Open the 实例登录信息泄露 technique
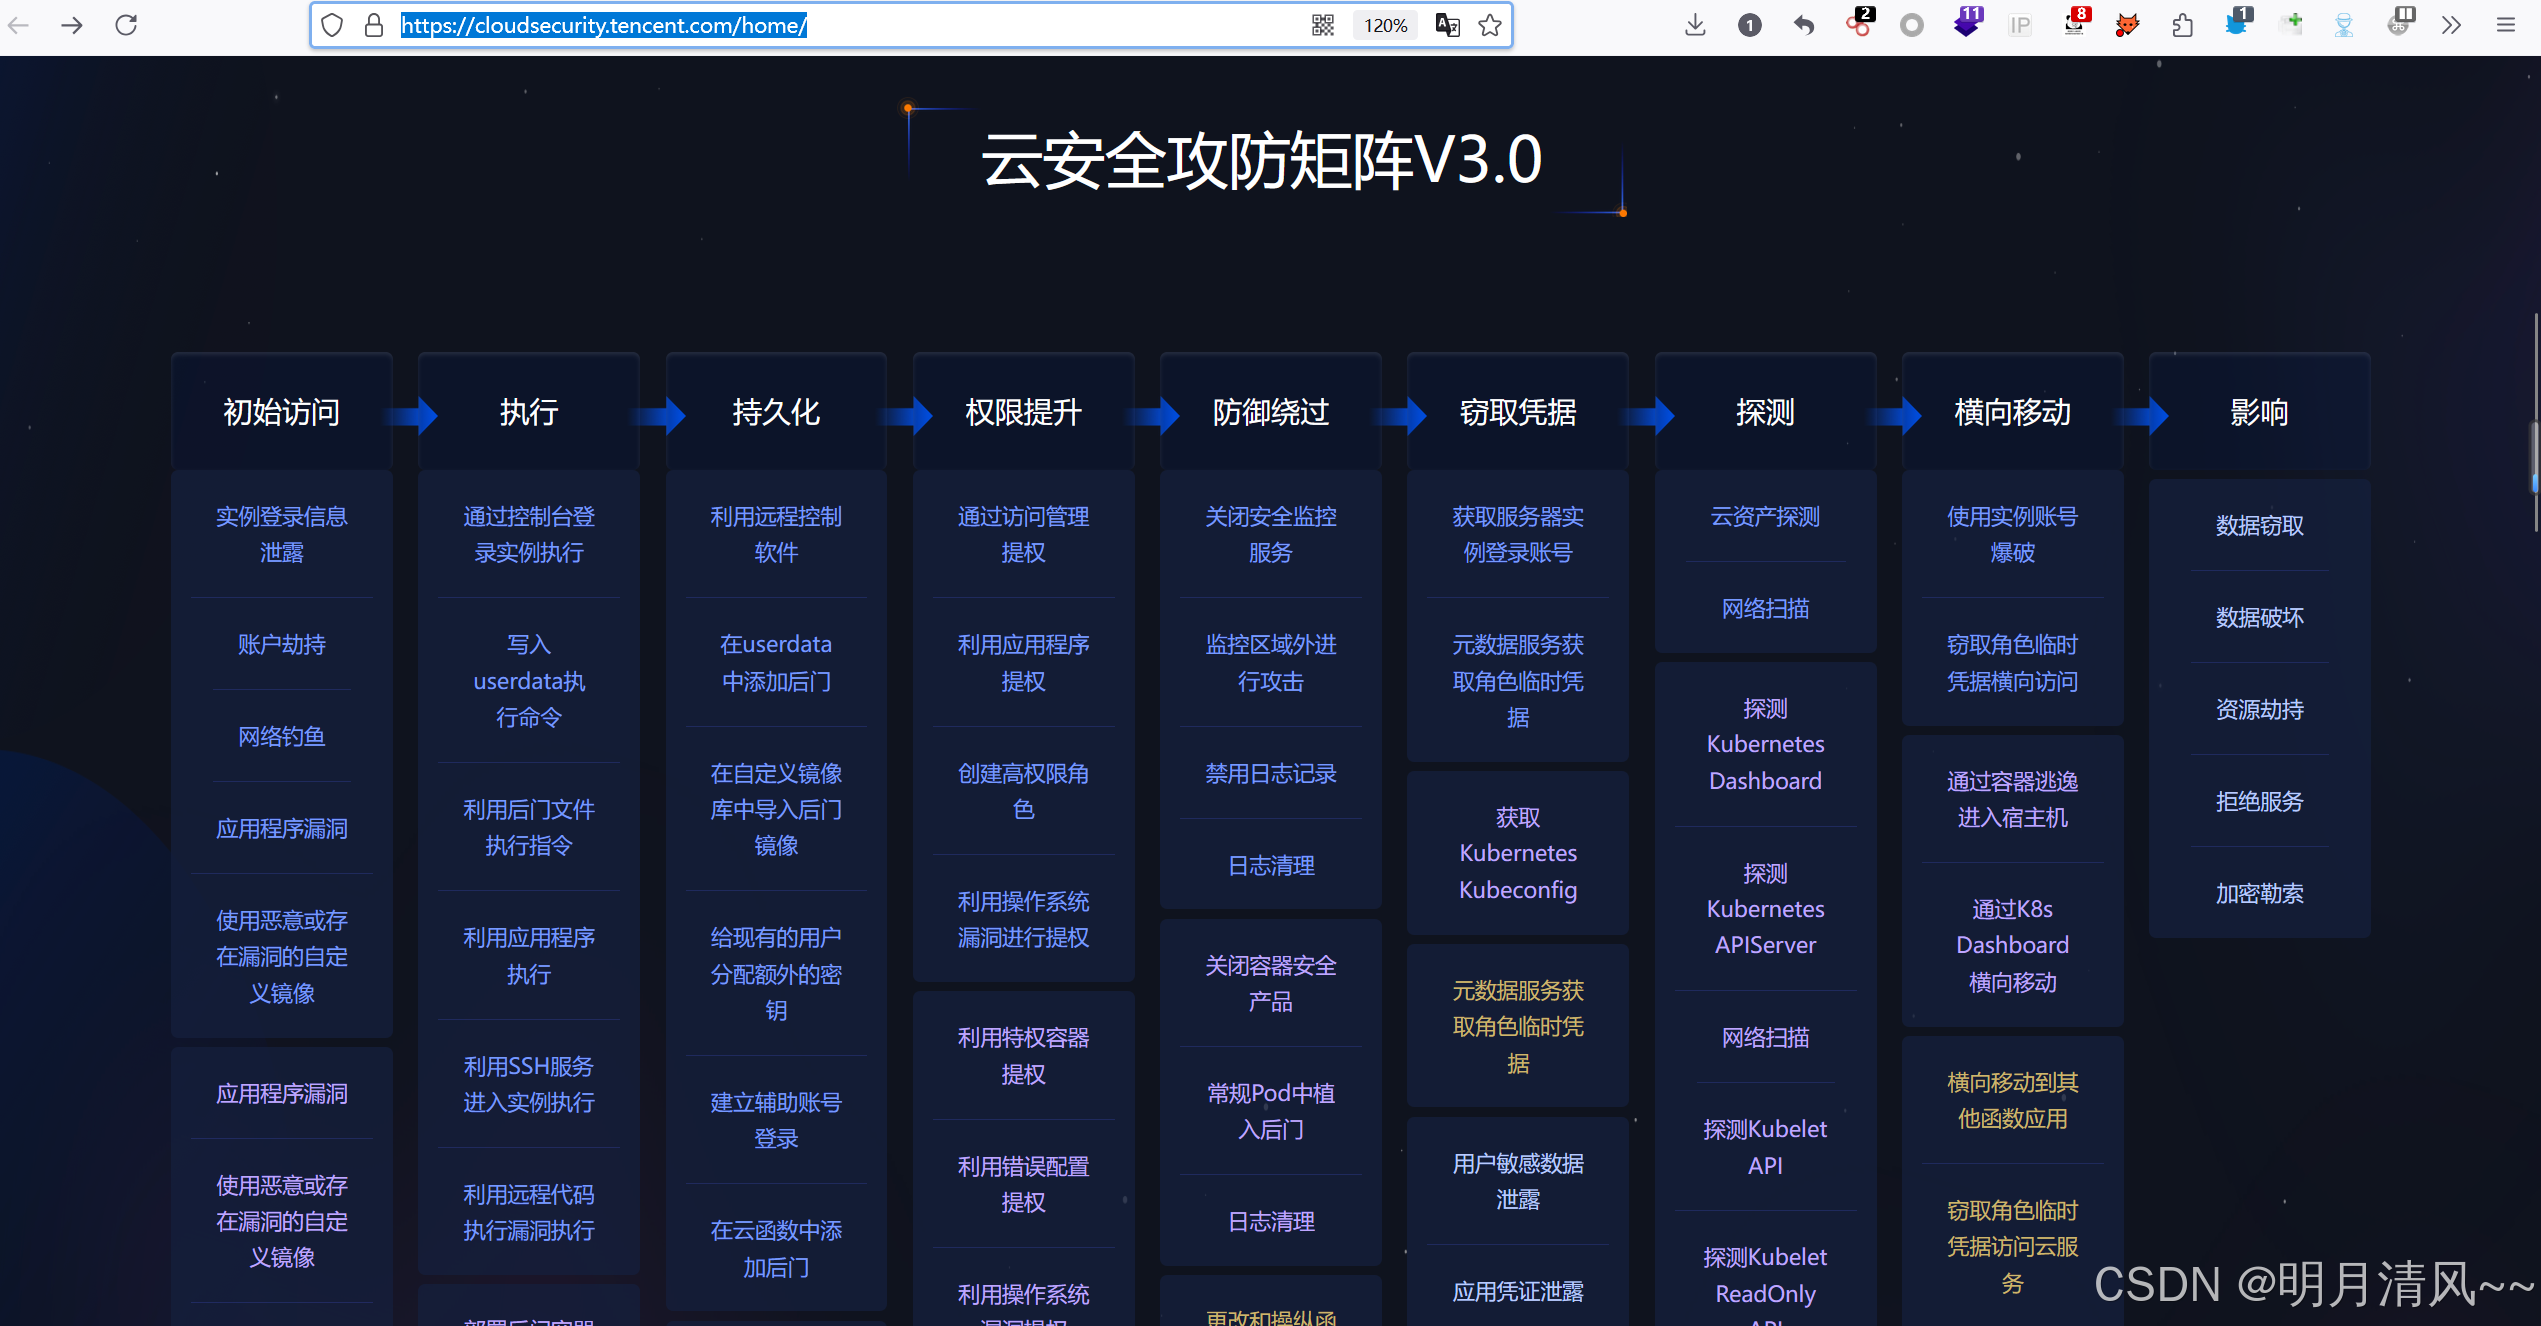Image resolution: width=2541 pixels, height=1326 pixels. (x=282, y=535)
